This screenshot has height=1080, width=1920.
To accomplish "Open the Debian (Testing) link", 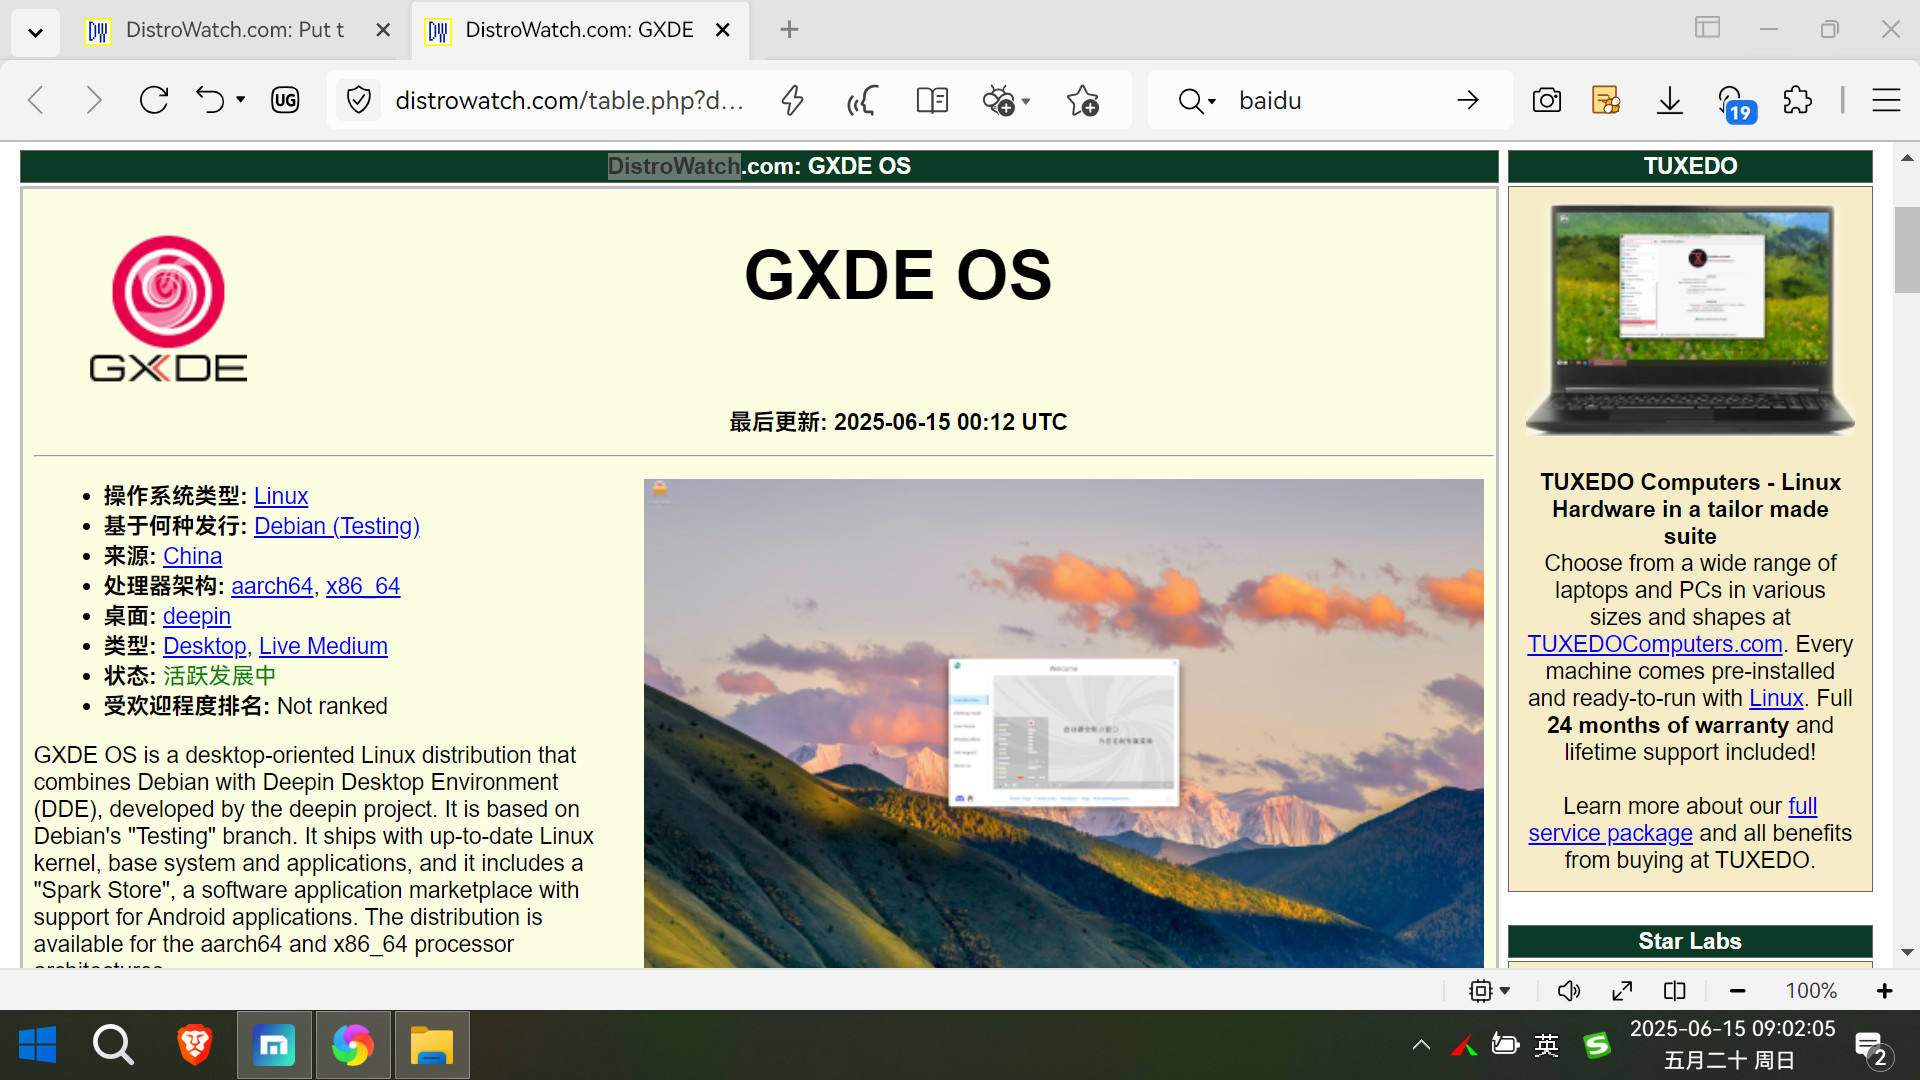I will pyautogui.click(x=337, y=526).
